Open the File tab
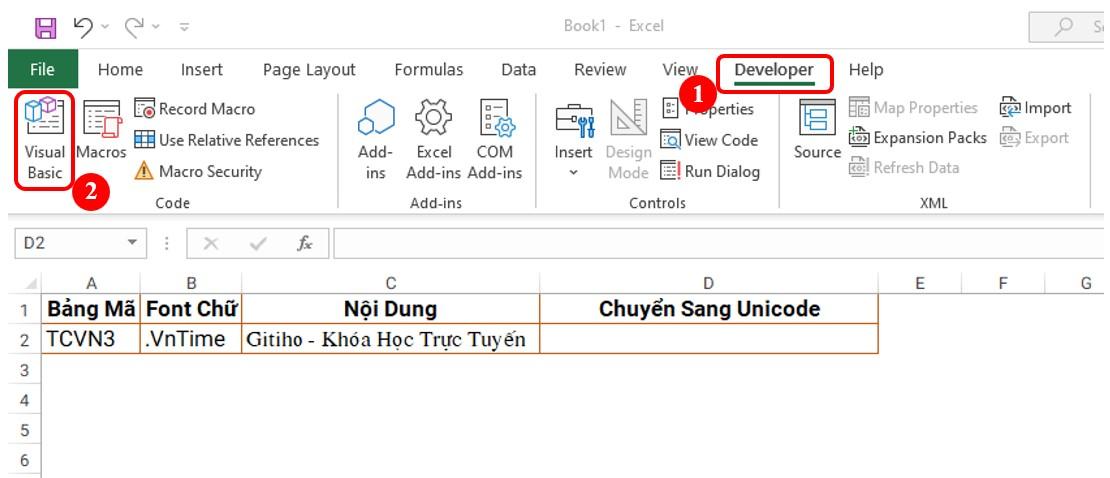The image size is (1110, 478). (42, 69)
